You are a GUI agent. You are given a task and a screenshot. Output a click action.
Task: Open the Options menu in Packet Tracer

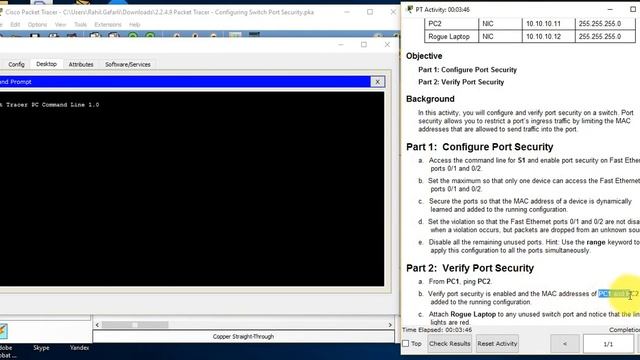[37, 24]
